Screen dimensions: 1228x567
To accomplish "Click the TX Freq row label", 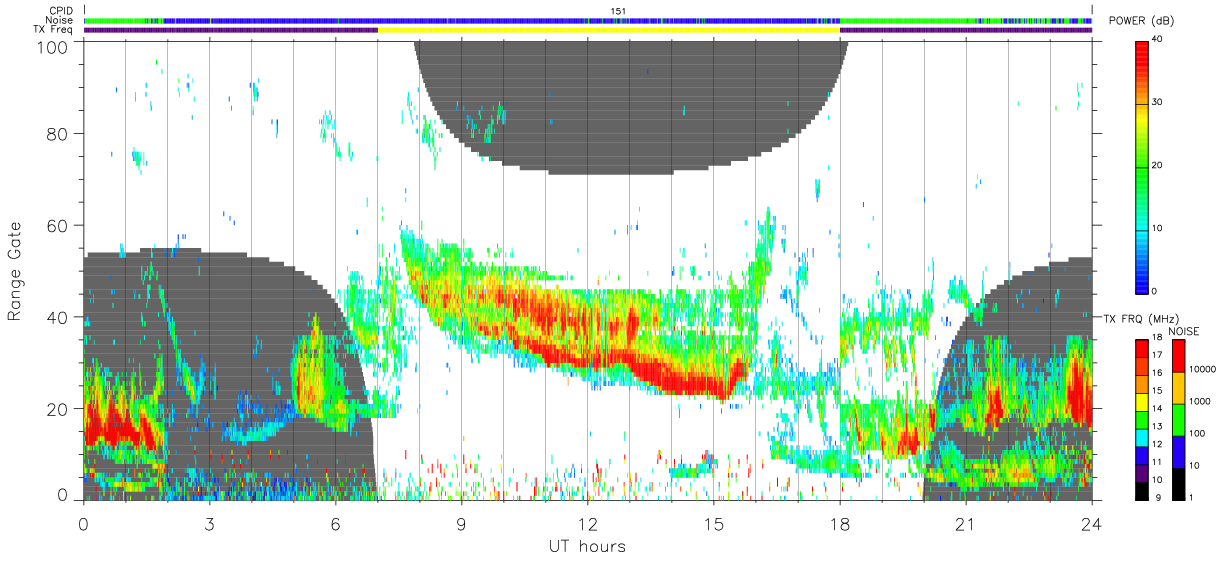I will [55, 30].
